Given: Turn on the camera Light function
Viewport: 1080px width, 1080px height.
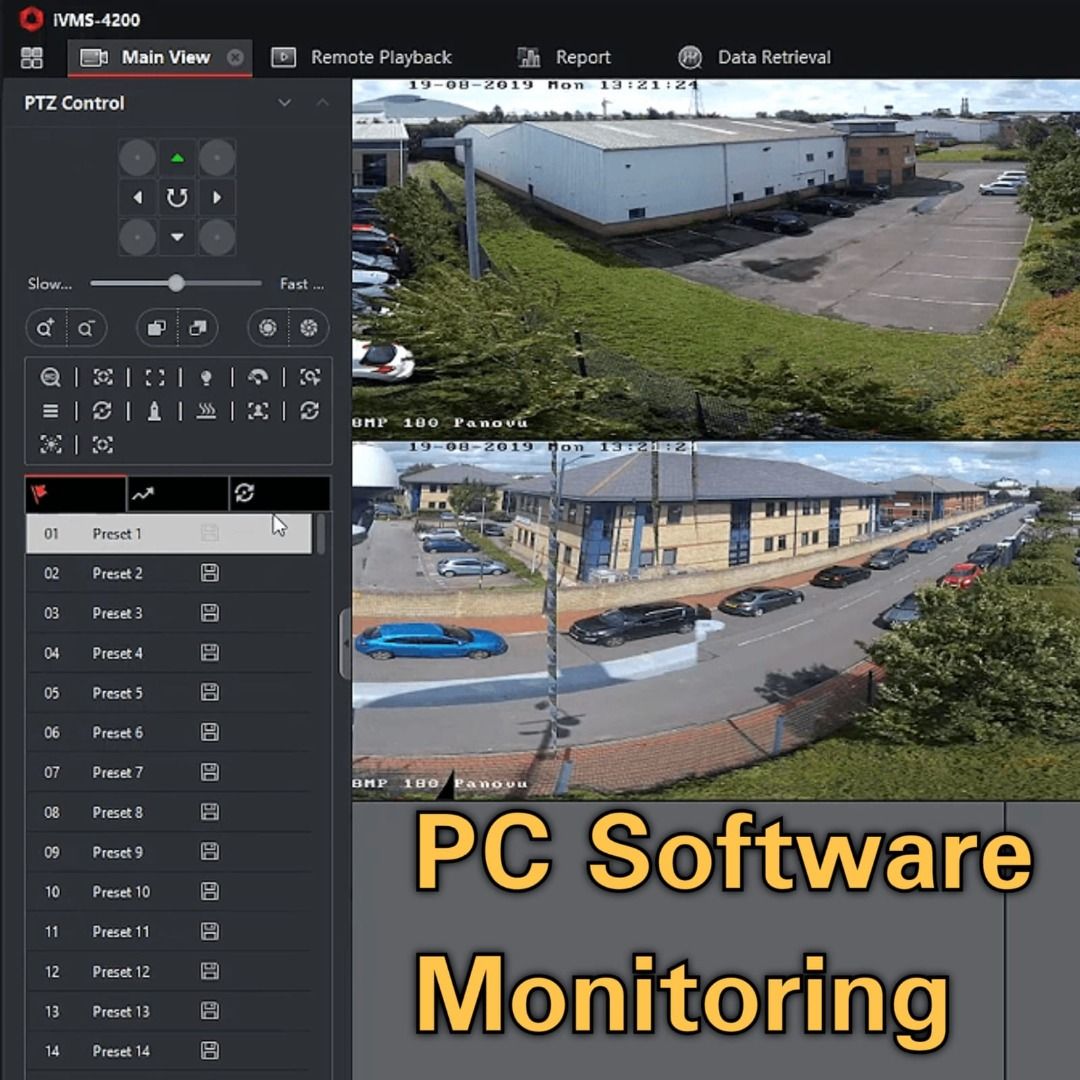Looking at the screenshot, I should click(207, 377).
